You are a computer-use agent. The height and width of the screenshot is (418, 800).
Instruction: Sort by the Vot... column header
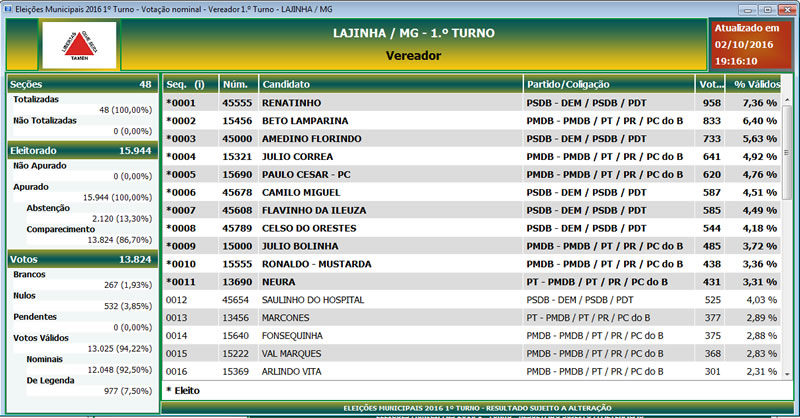(x=710, y=84)
